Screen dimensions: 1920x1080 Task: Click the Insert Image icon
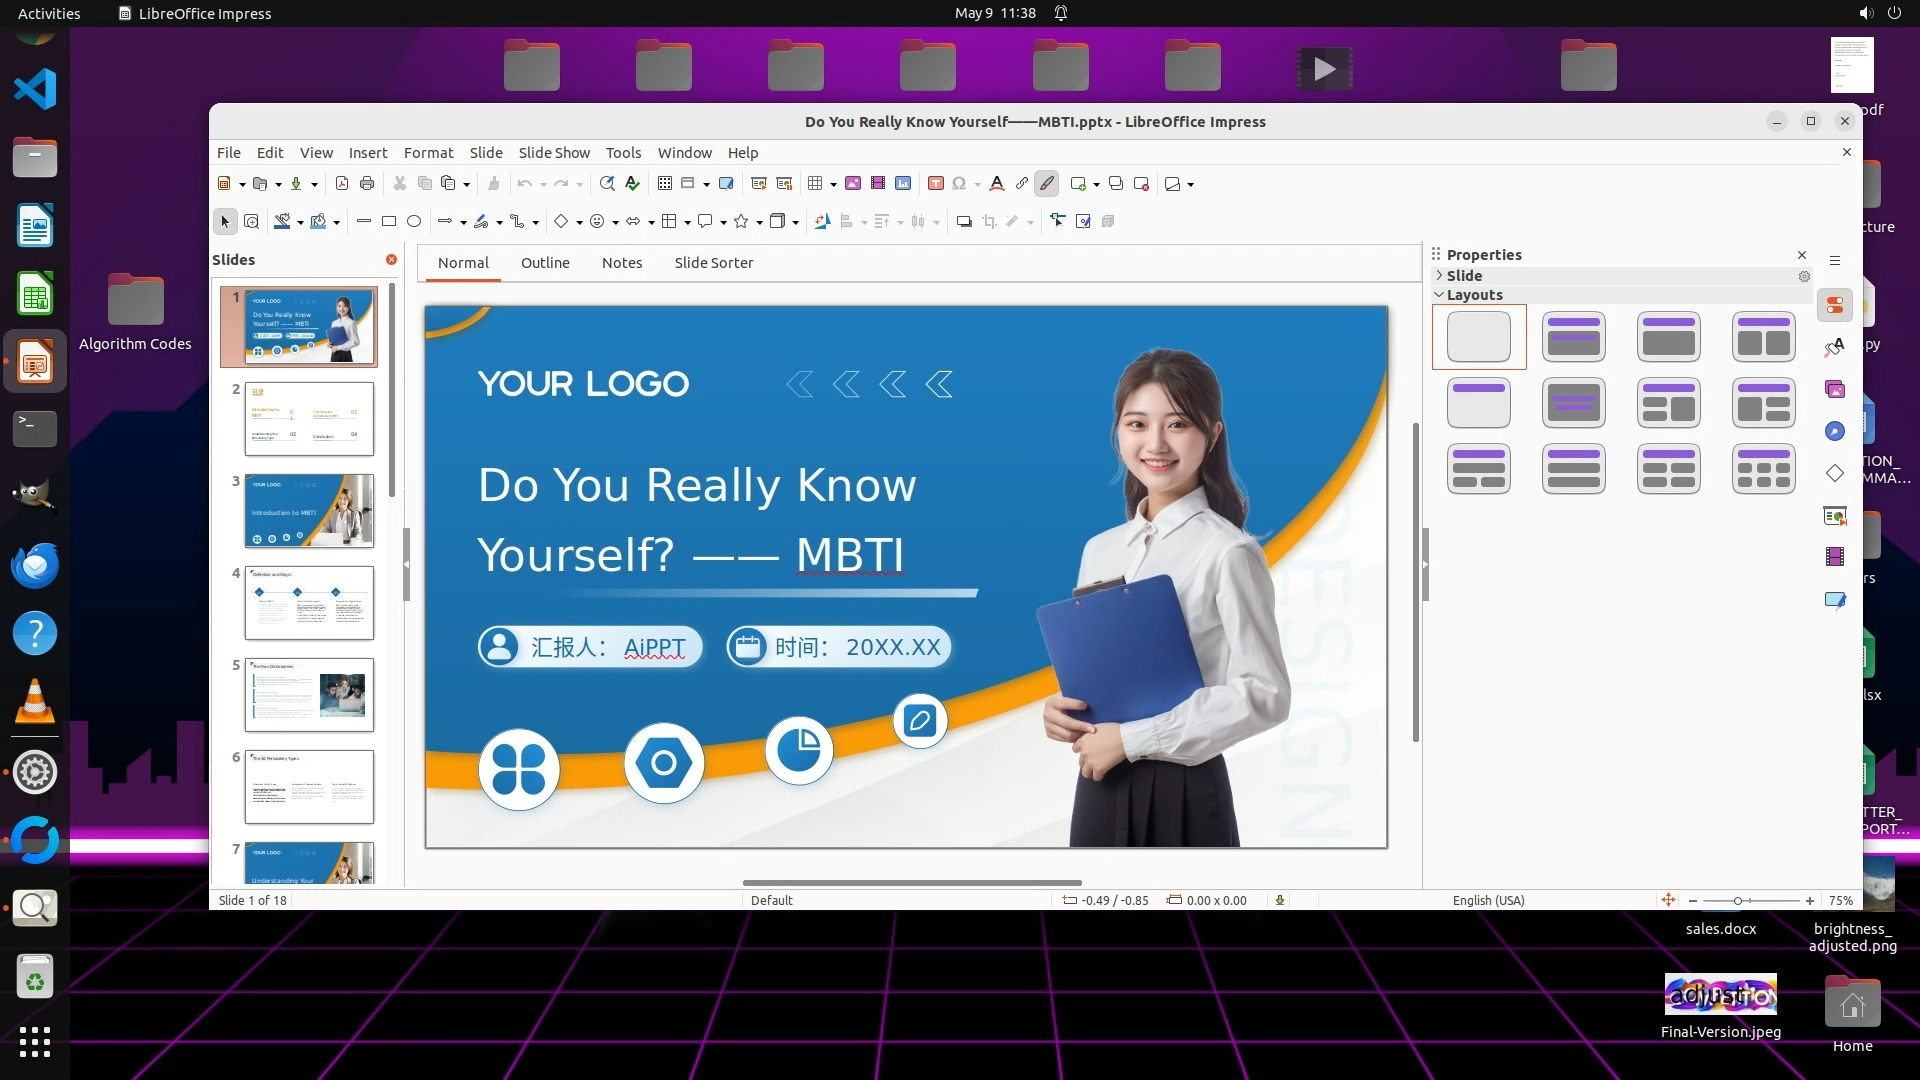853,183
